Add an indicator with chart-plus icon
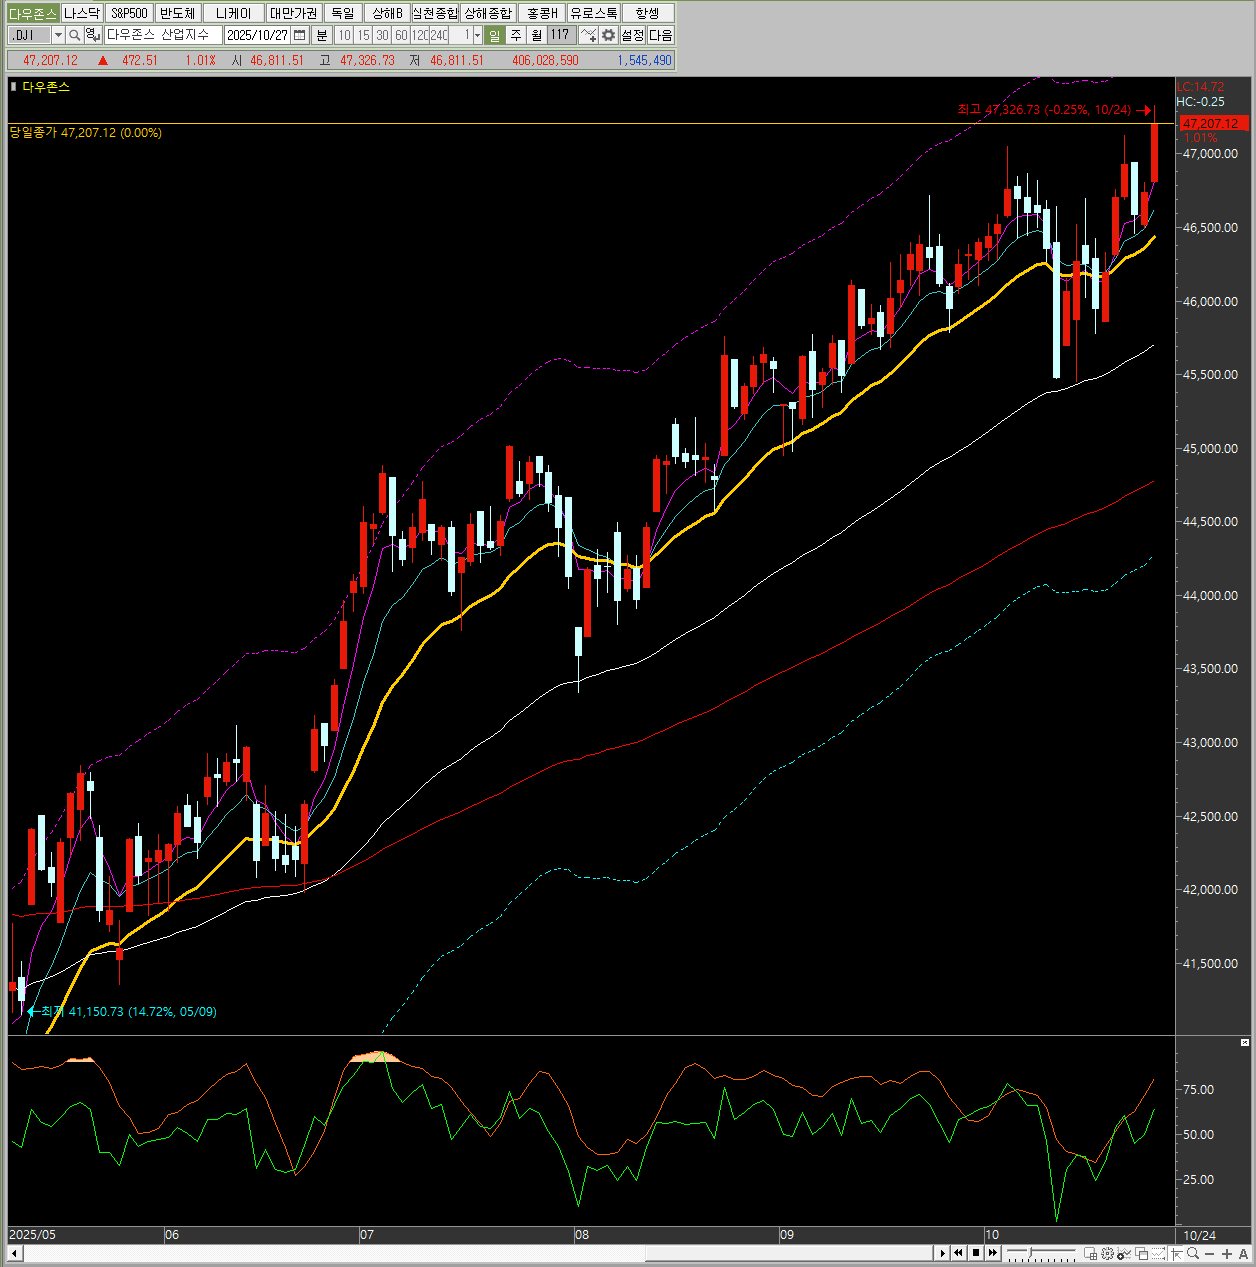This screenshot has width=1256, height=1267. click(588, 35)
